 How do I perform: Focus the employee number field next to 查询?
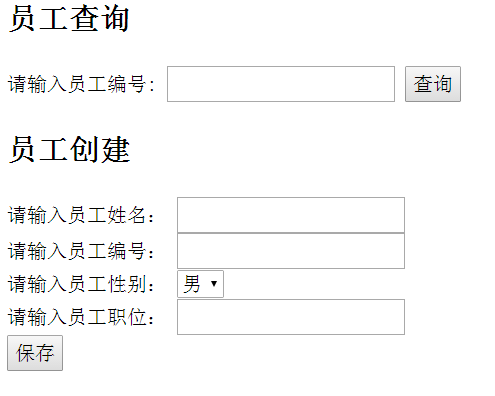tap(281, 84)
